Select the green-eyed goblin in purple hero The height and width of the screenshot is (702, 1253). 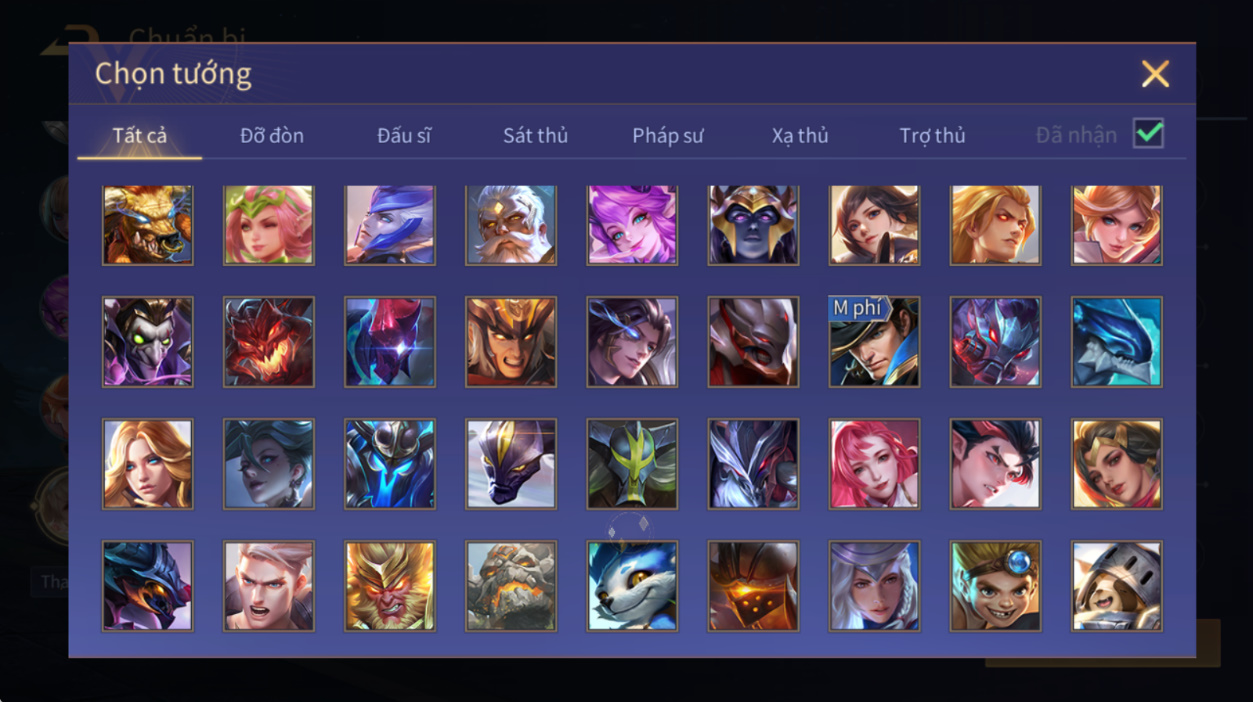point(148,342)
